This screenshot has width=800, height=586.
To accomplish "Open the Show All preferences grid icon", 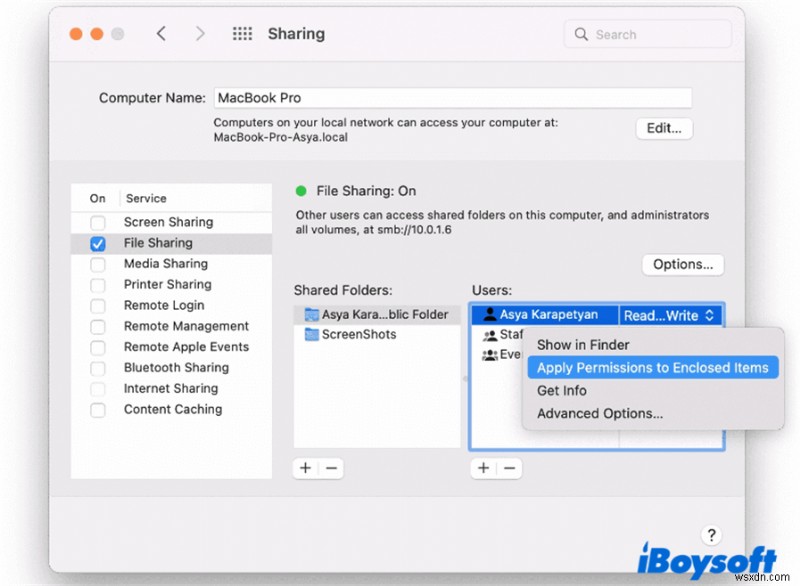I will [x=242, y=33].
